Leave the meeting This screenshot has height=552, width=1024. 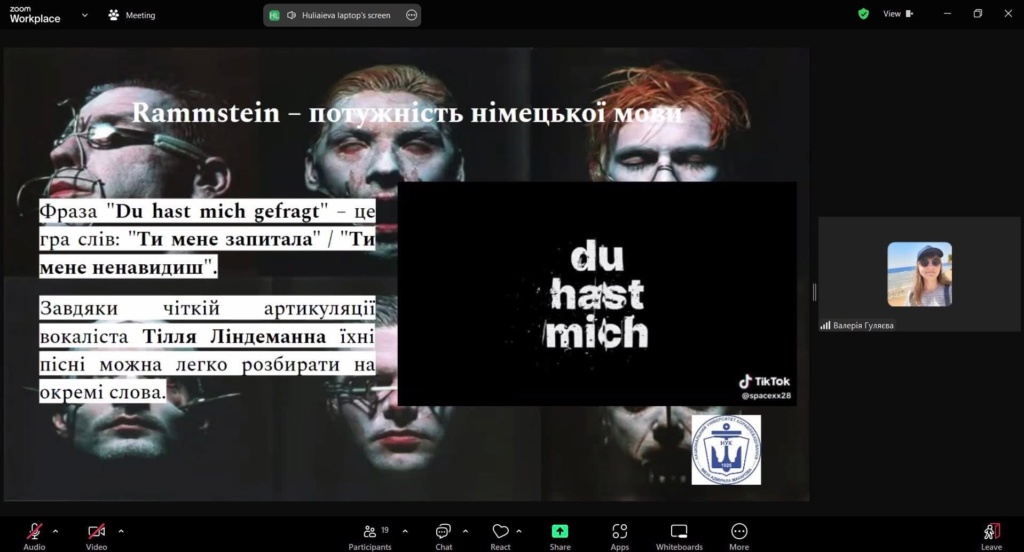coord(991,536)
